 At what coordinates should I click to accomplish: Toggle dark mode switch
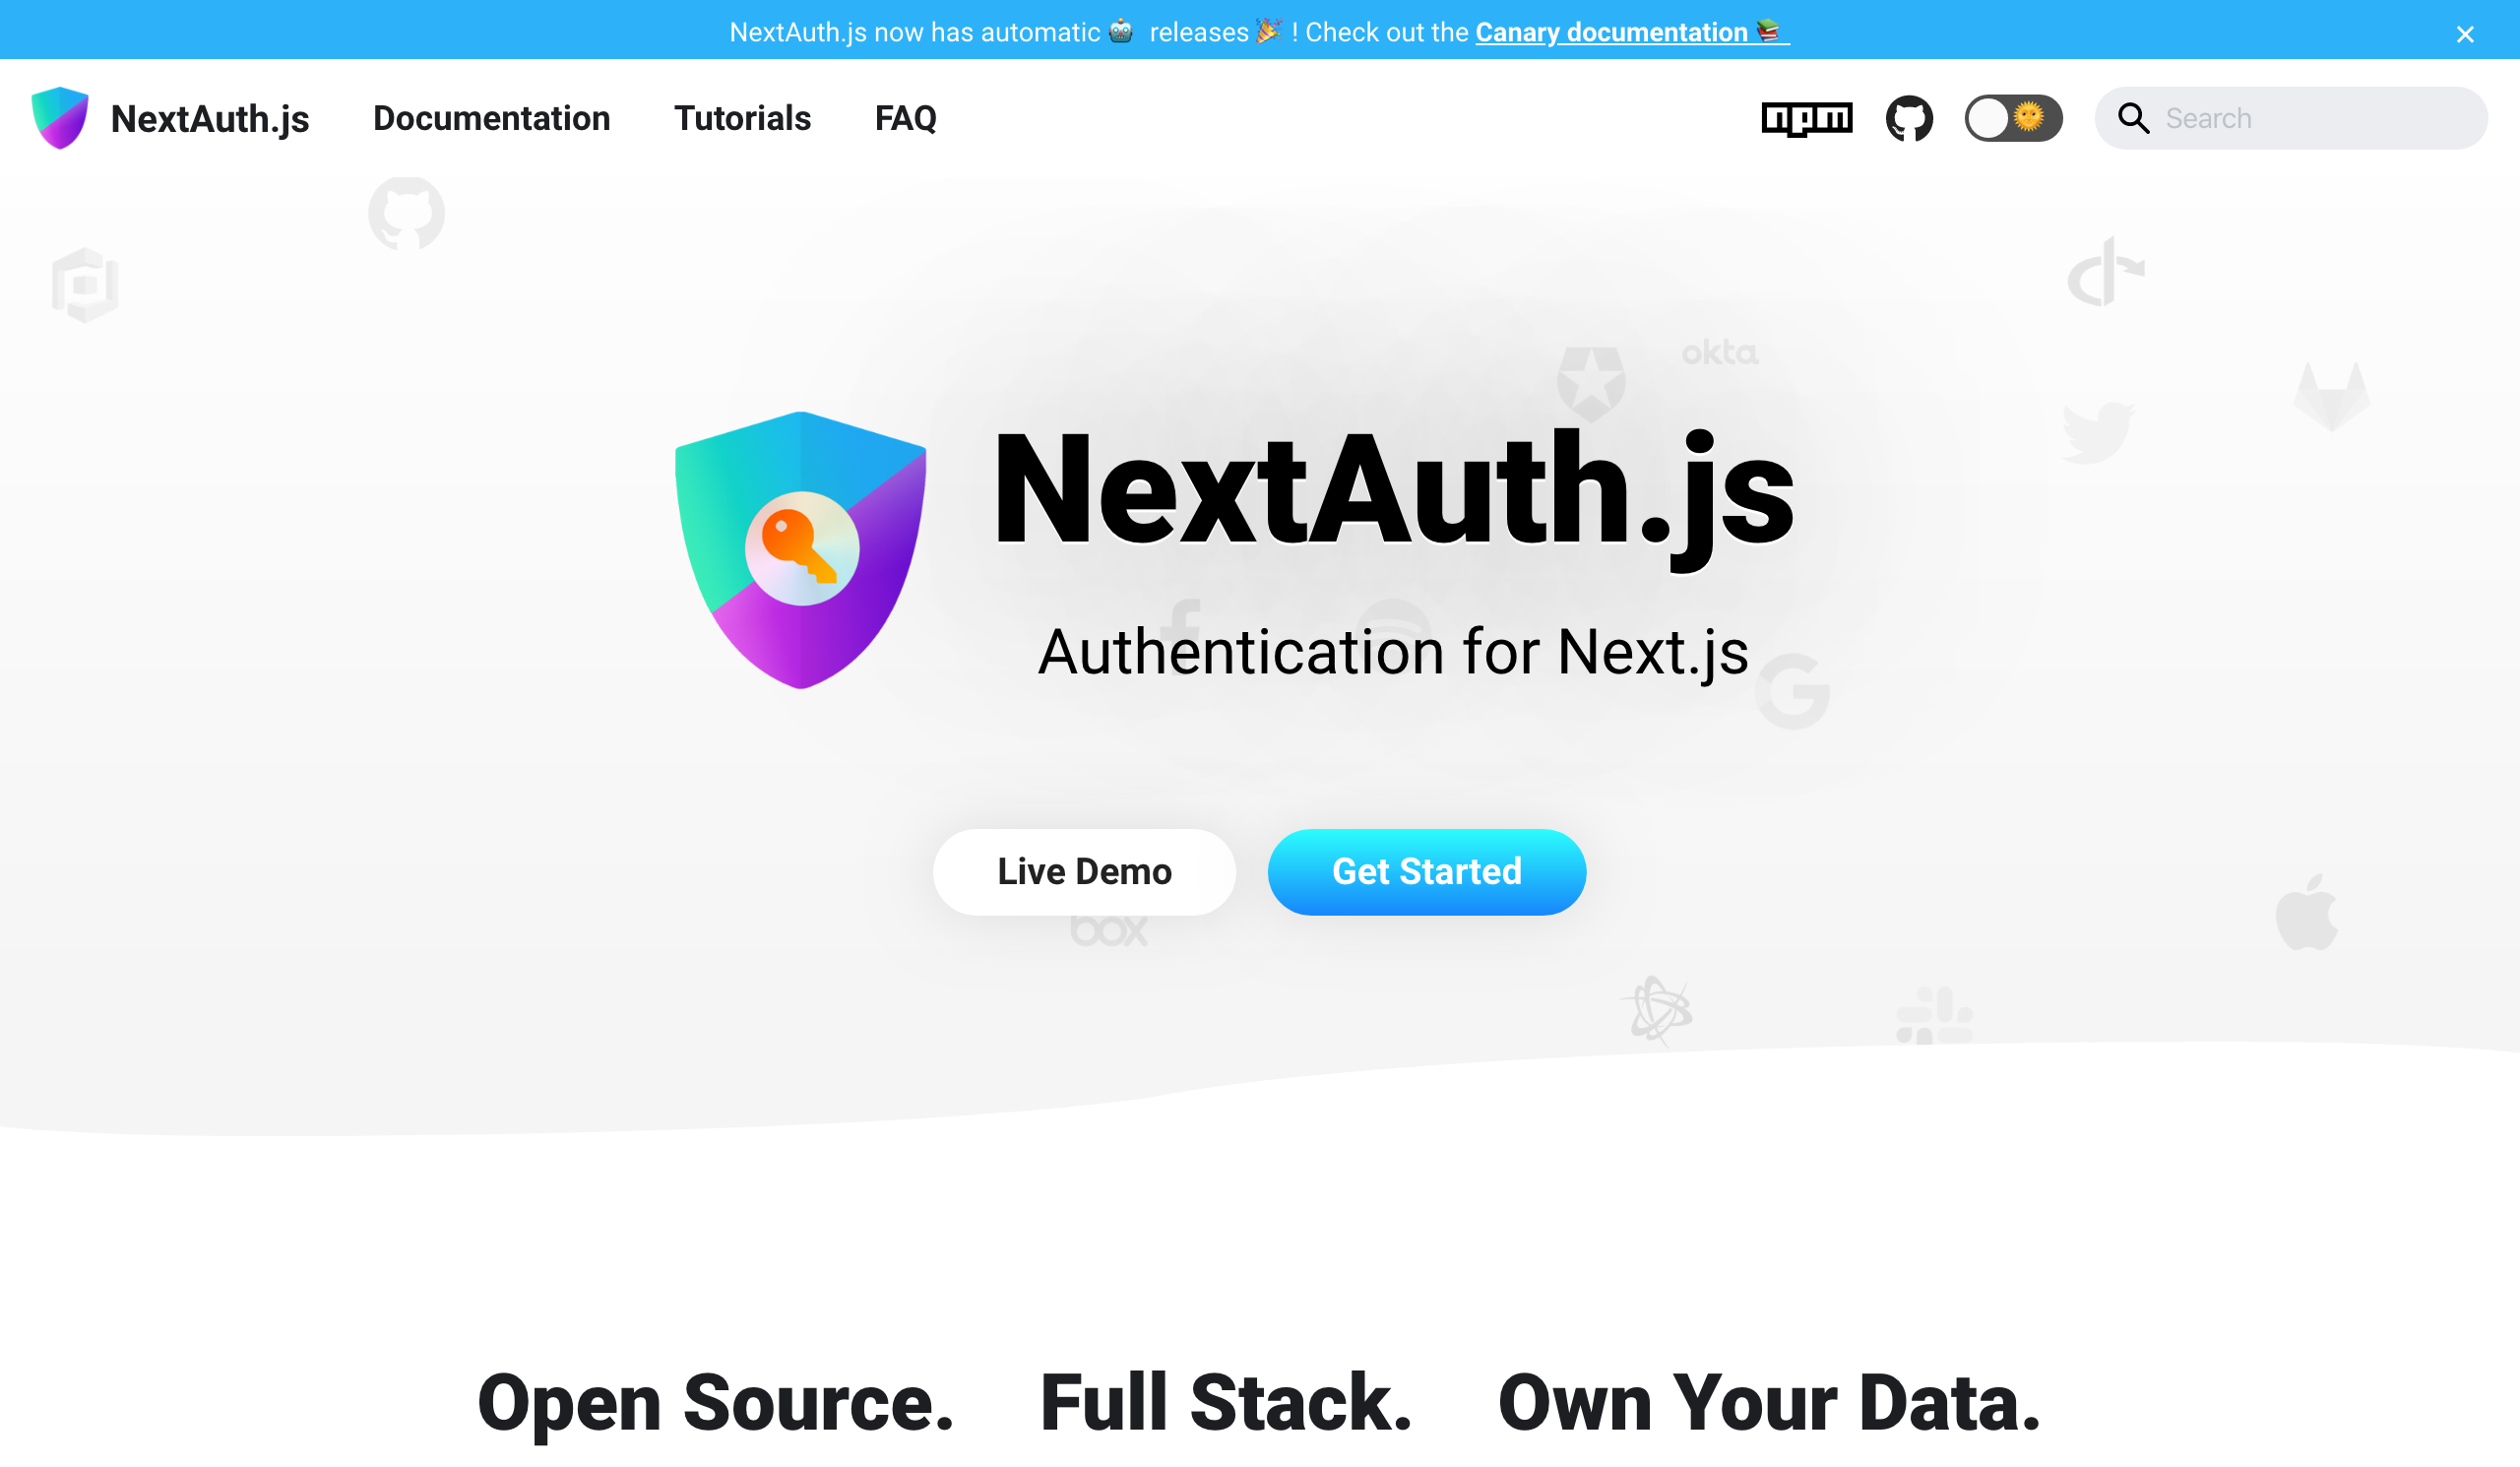tap(2013, 118)
